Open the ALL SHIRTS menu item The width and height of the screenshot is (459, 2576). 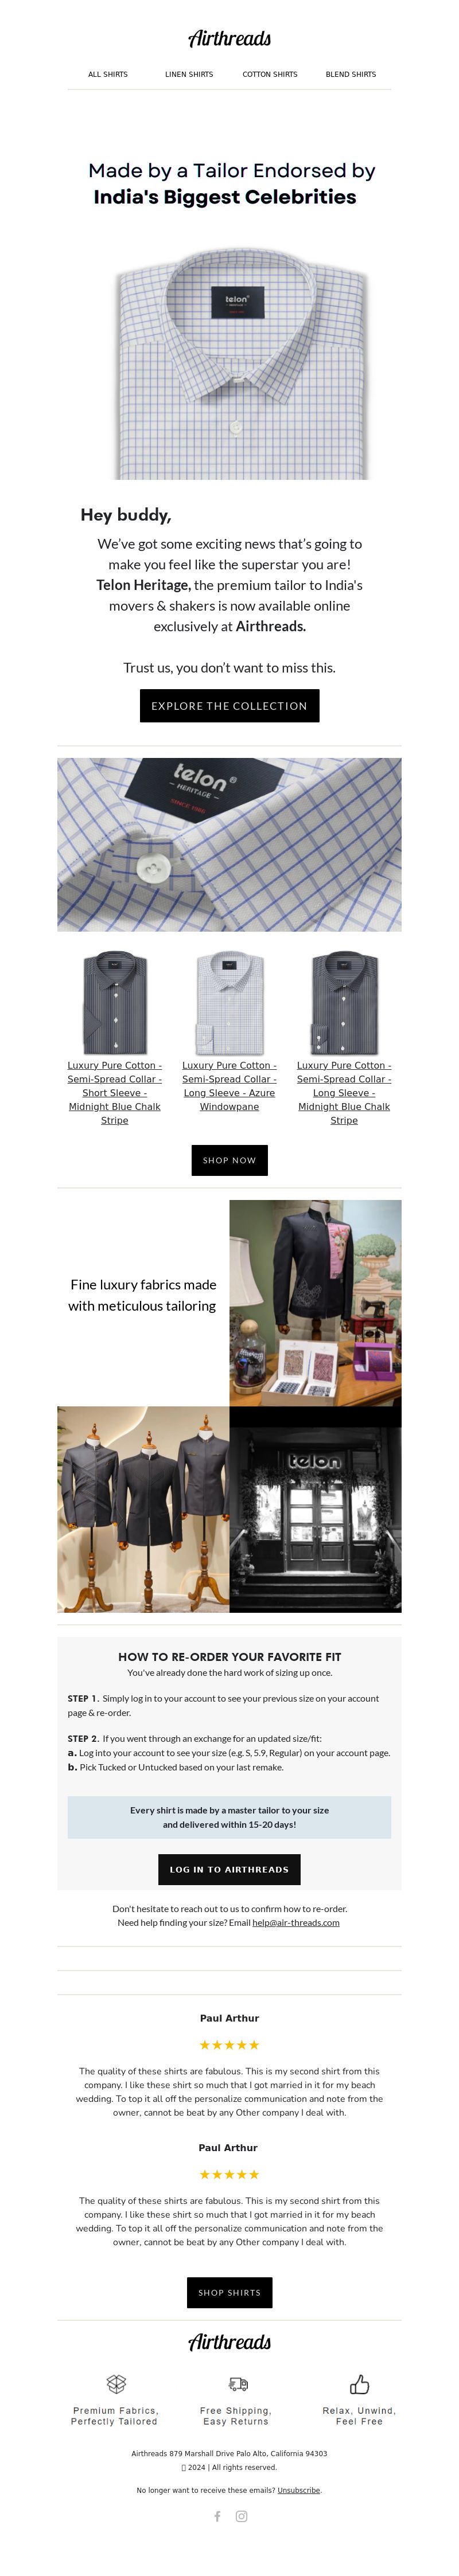pos(108,74)
